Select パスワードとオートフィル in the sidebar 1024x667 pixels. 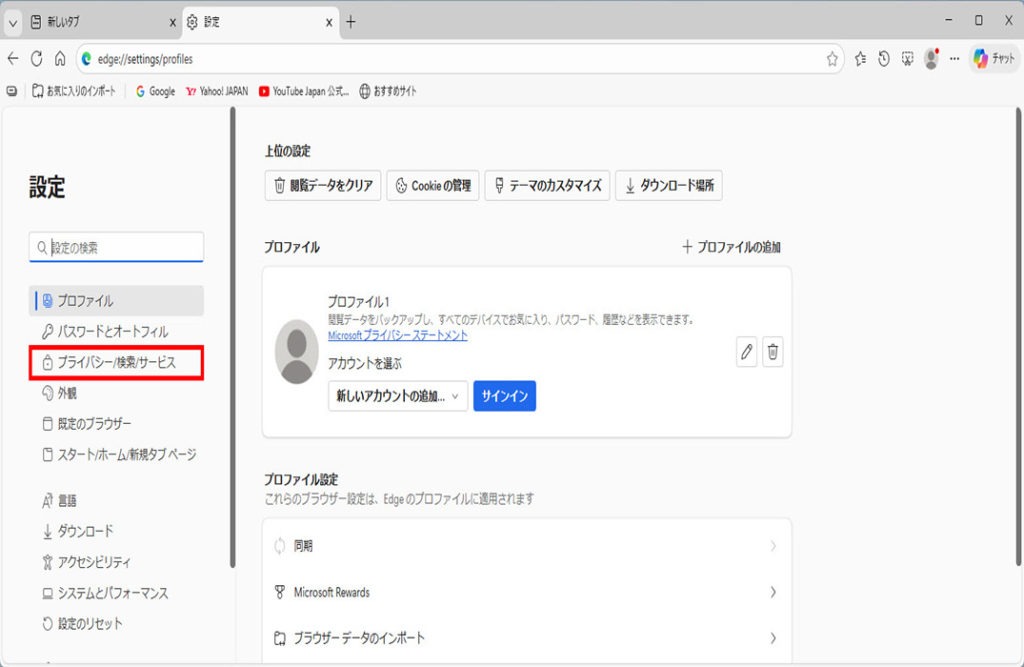coord(112,332)
